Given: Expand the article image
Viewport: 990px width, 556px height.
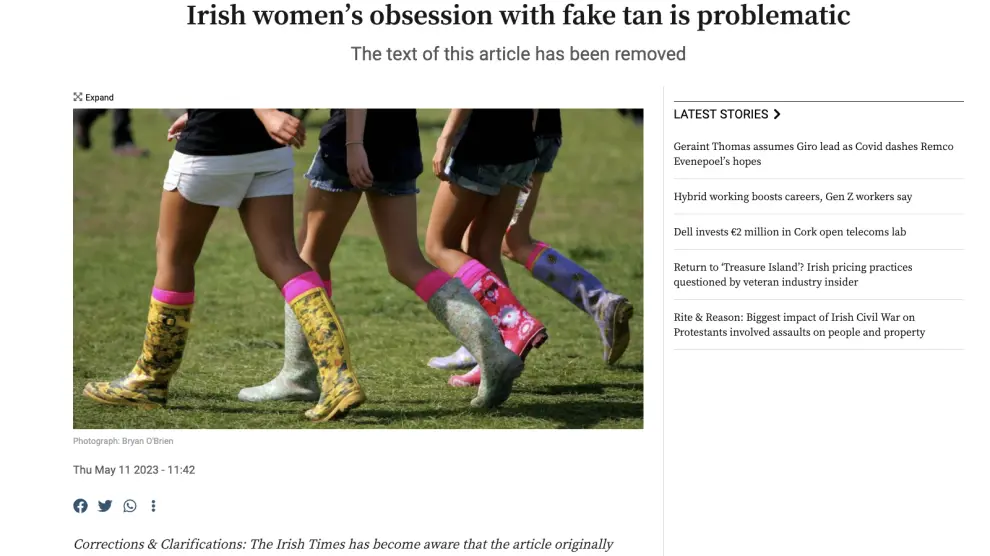Looking at the screenshot, I should coord(93,97).
